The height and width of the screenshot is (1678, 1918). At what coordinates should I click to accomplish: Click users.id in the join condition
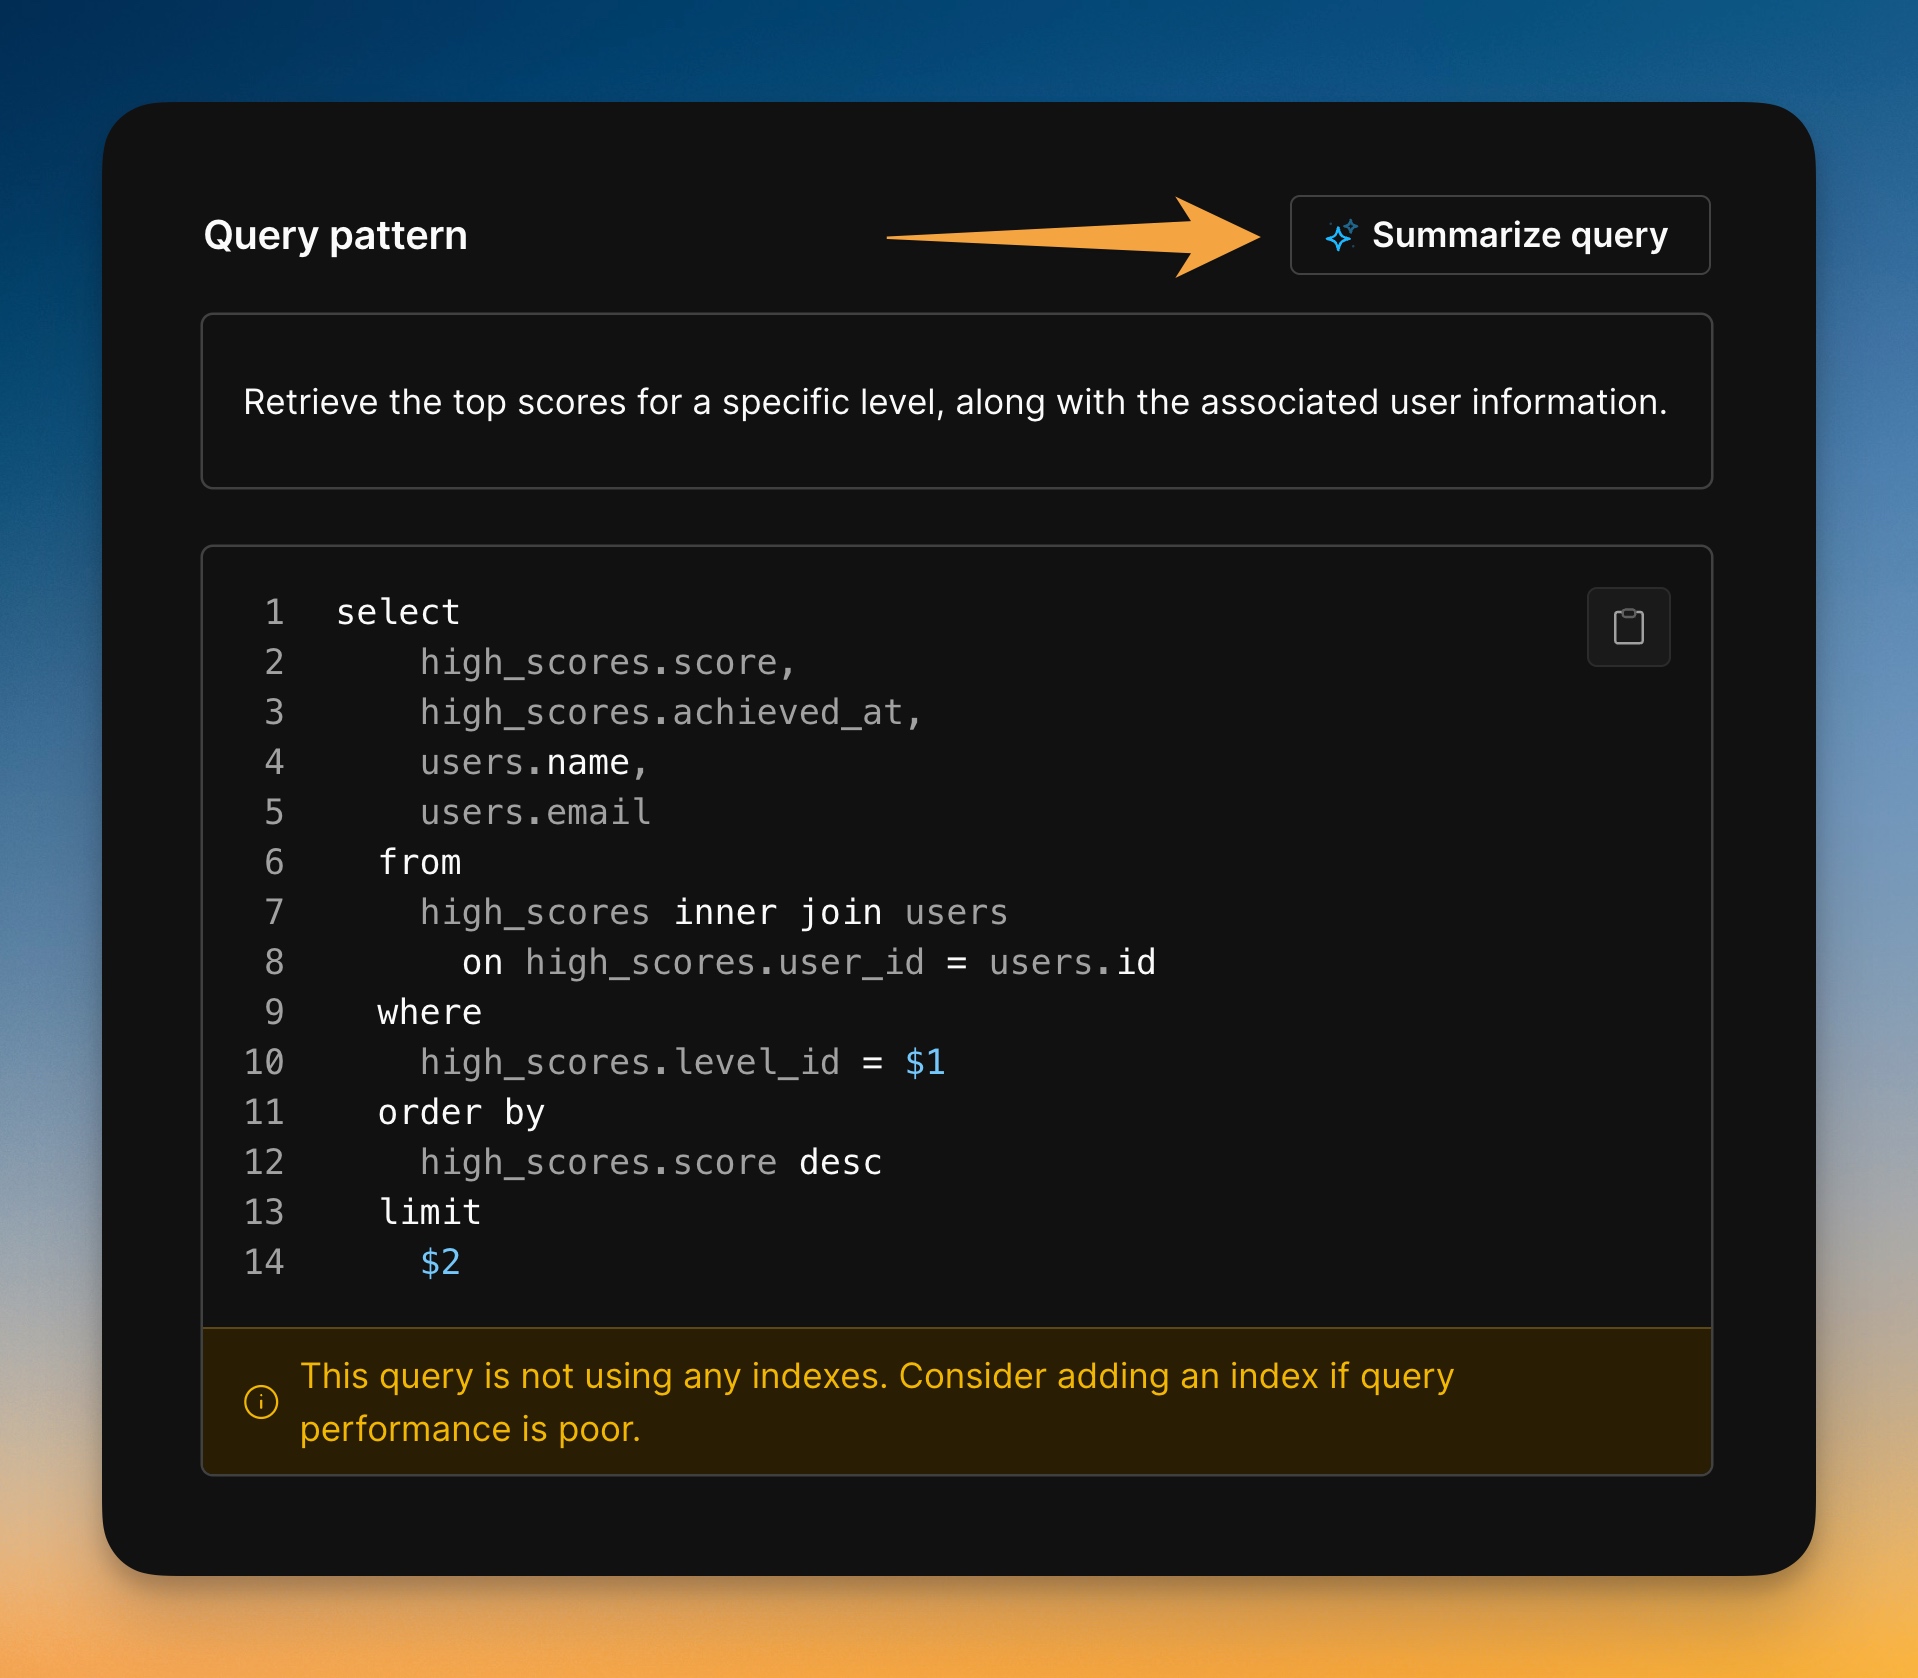pos(1072,962)
